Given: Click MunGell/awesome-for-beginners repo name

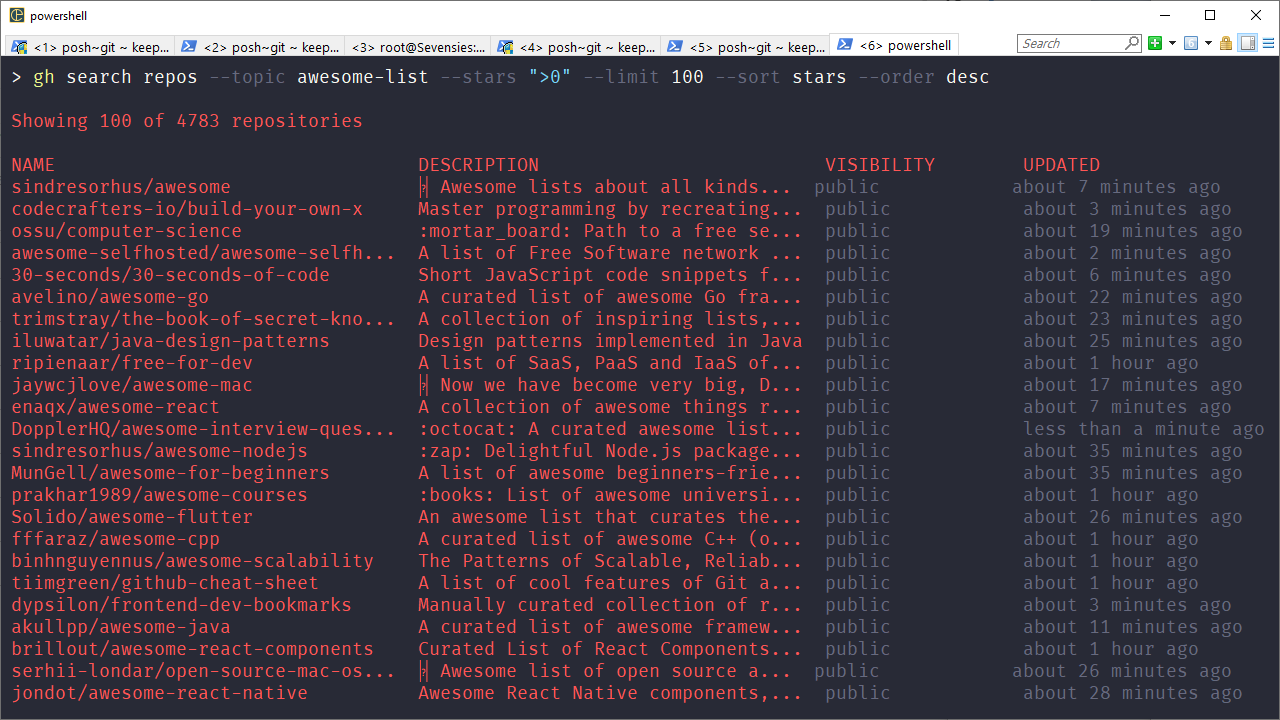Looking at the screenshot, I should coord(170,473).
